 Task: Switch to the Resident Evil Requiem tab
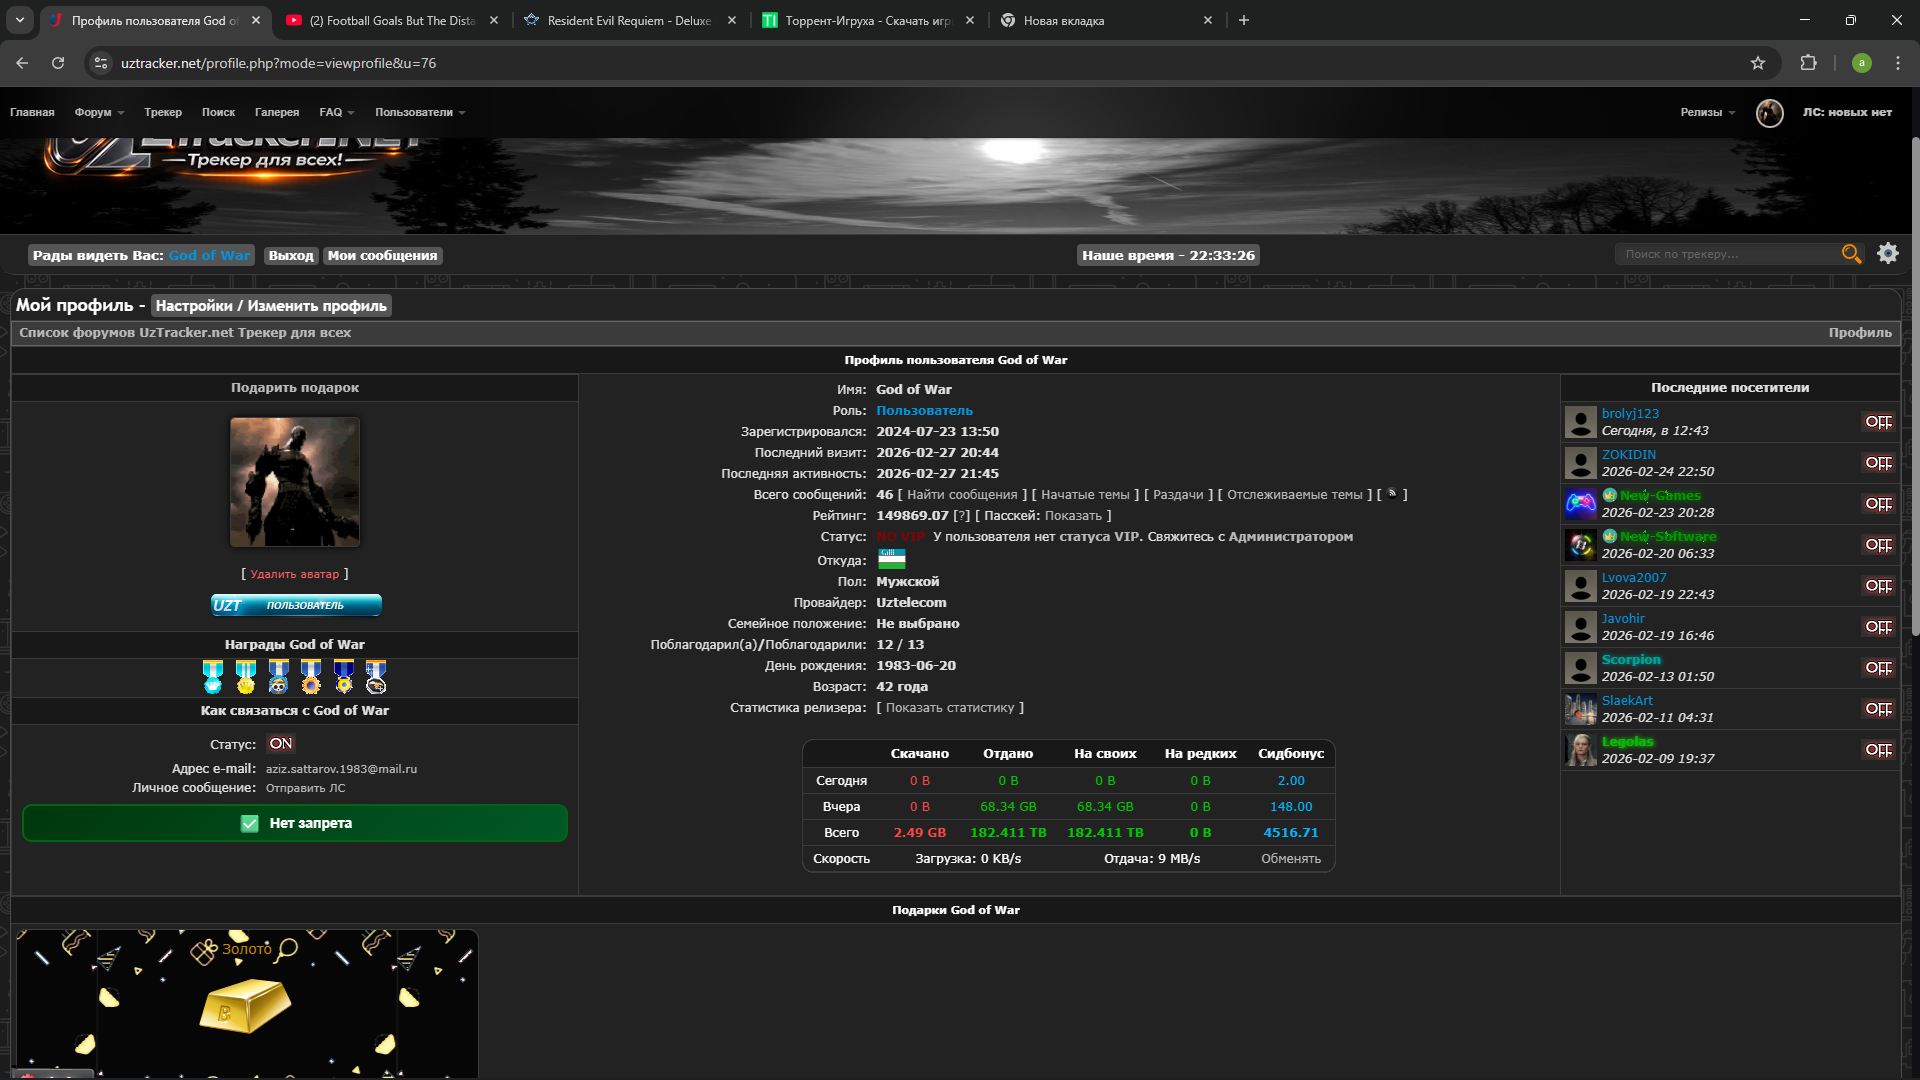pyautogui.click(x=629, y=20)
